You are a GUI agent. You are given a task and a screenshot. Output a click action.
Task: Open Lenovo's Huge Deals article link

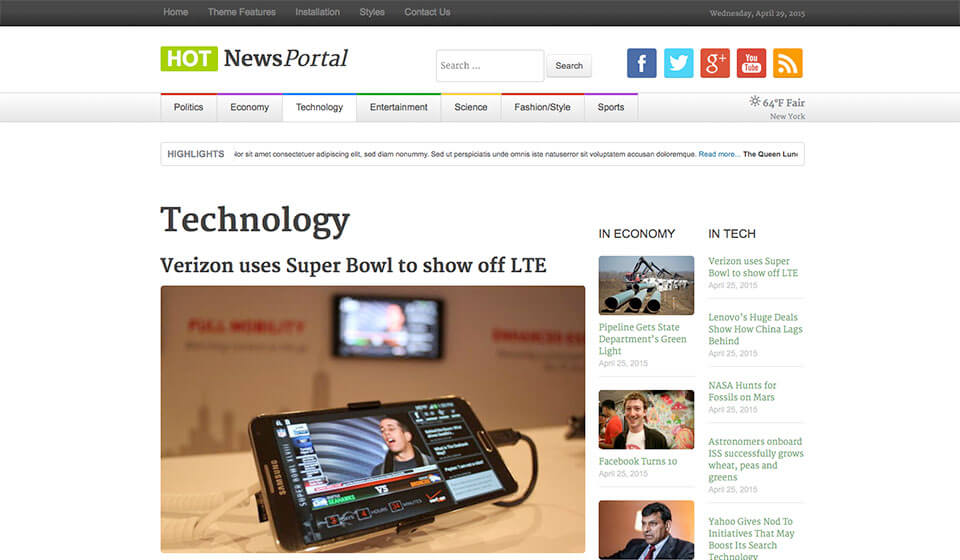coord(756,329)
